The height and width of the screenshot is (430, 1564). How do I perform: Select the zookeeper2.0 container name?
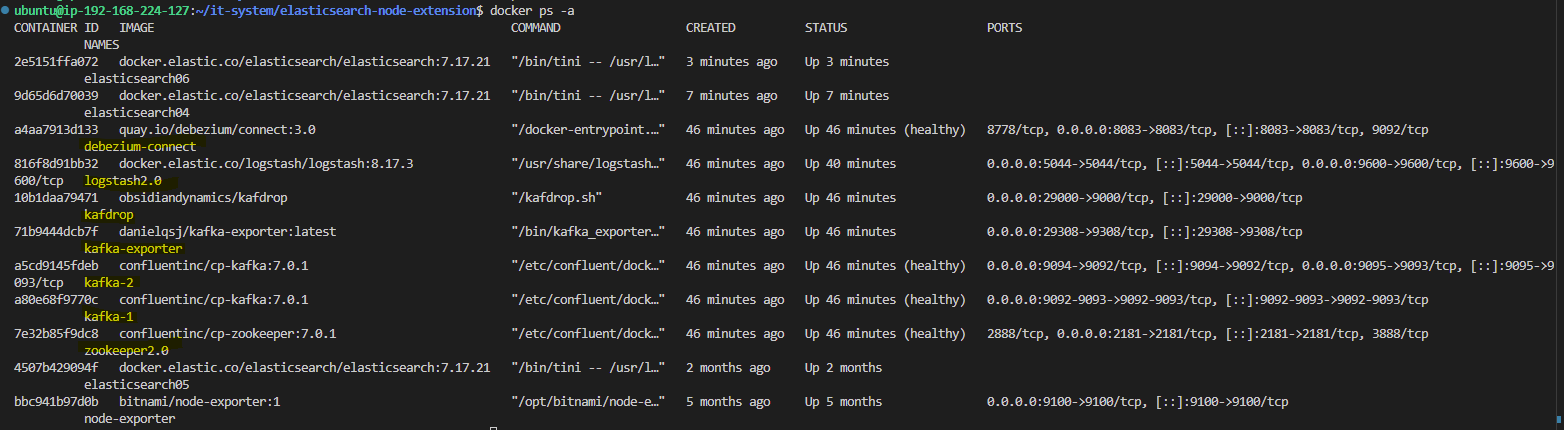[x=126, y=351]
